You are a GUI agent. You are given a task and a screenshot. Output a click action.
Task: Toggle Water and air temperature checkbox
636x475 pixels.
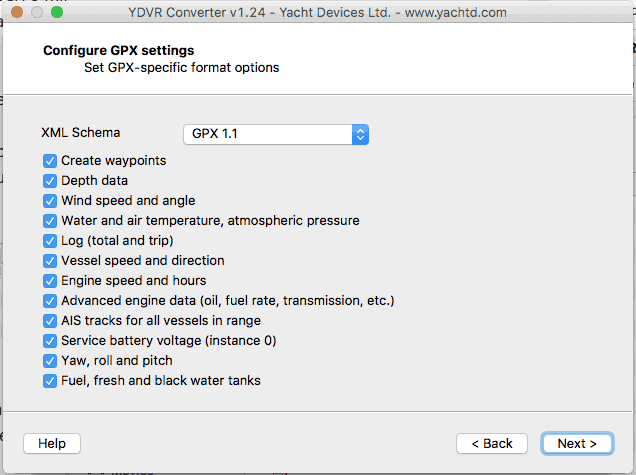click(x=50, y=221)
